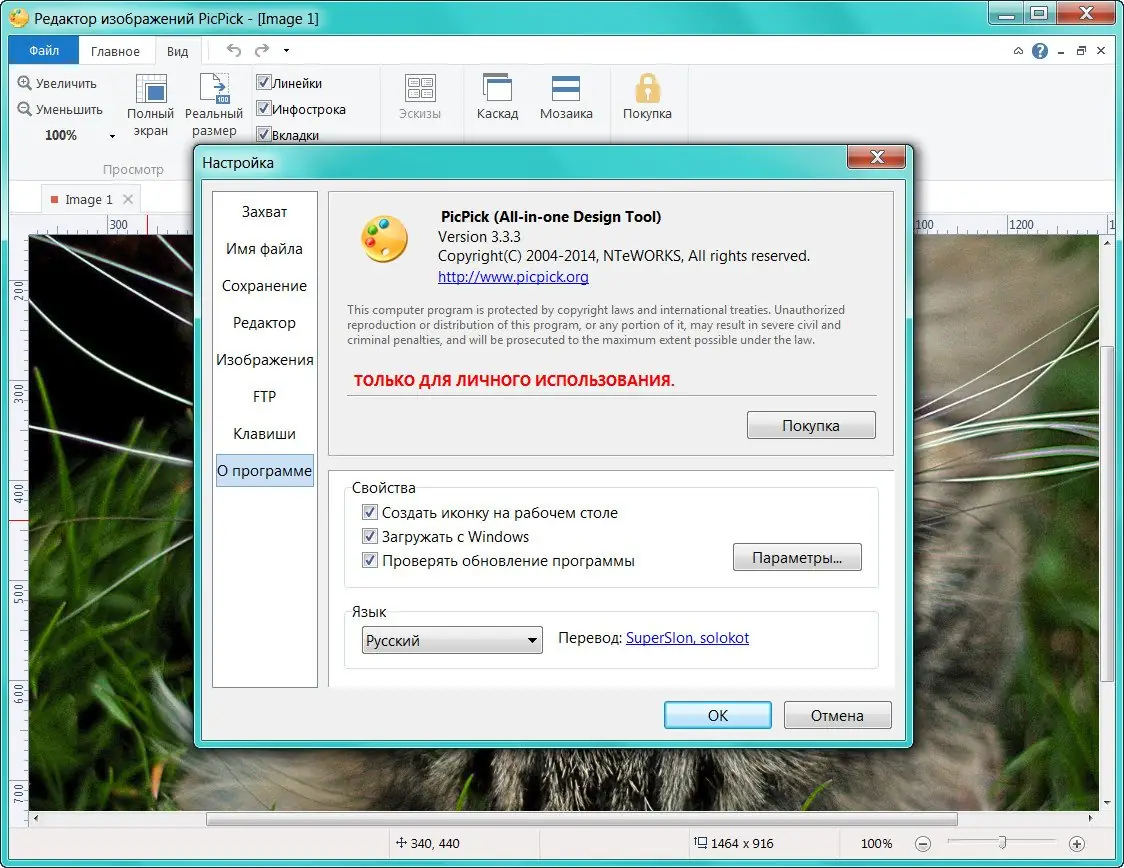Click the ribbon Purchase (Покупка) lock icon
Image resolution: width=1124 pixels, height=868 pixels.
647,89
